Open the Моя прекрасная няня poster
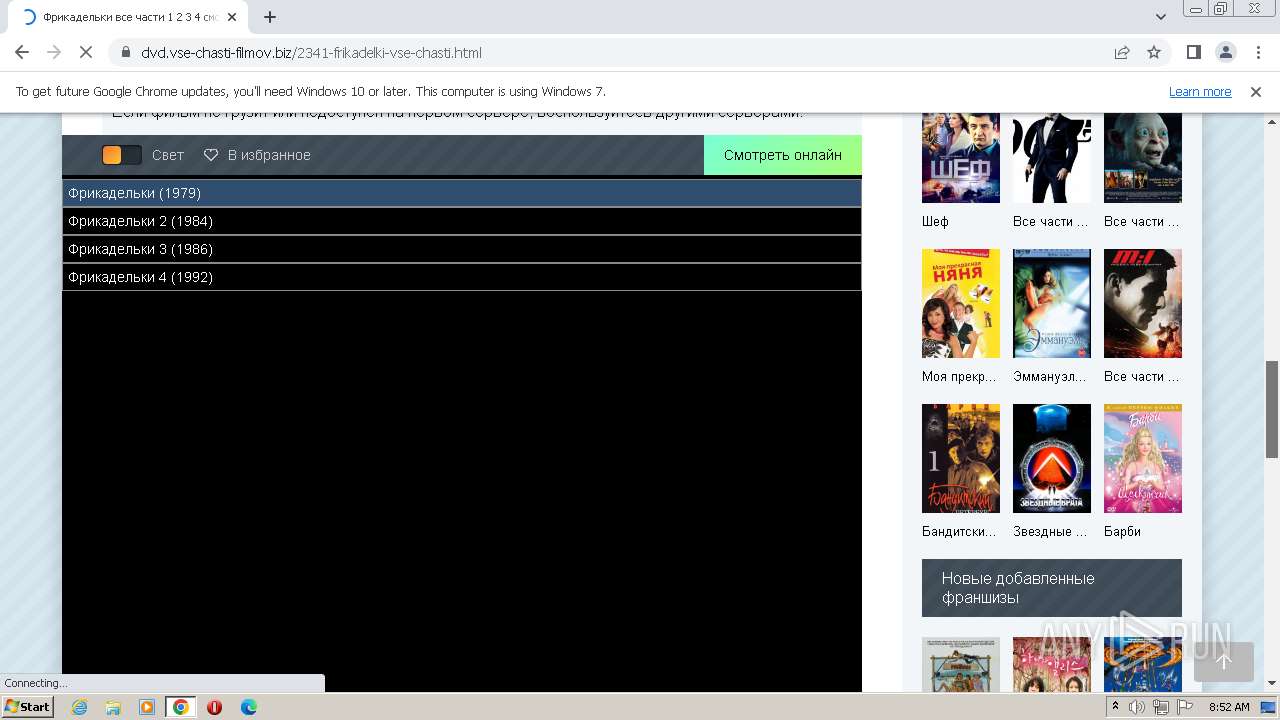The width and height of the screenshot is (1280, 720). (x=961, y=303)
